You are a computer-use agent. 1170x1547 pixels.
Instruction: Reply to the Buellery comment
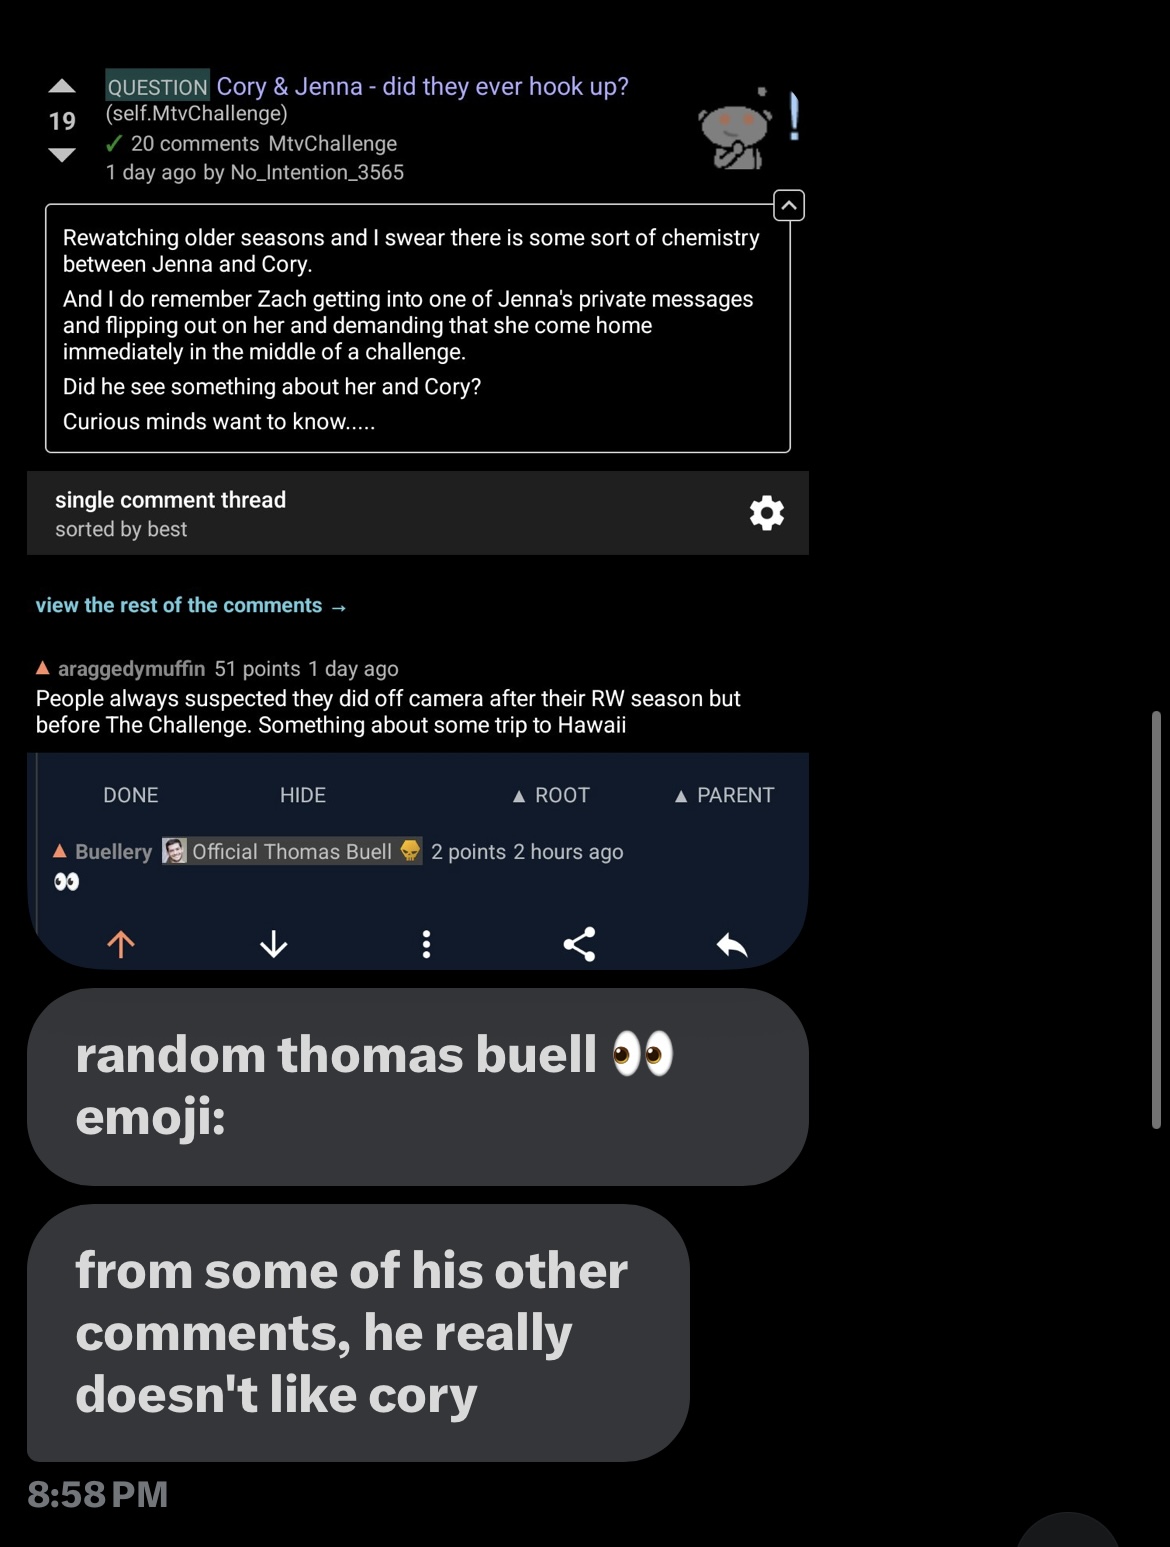(732, 944)
